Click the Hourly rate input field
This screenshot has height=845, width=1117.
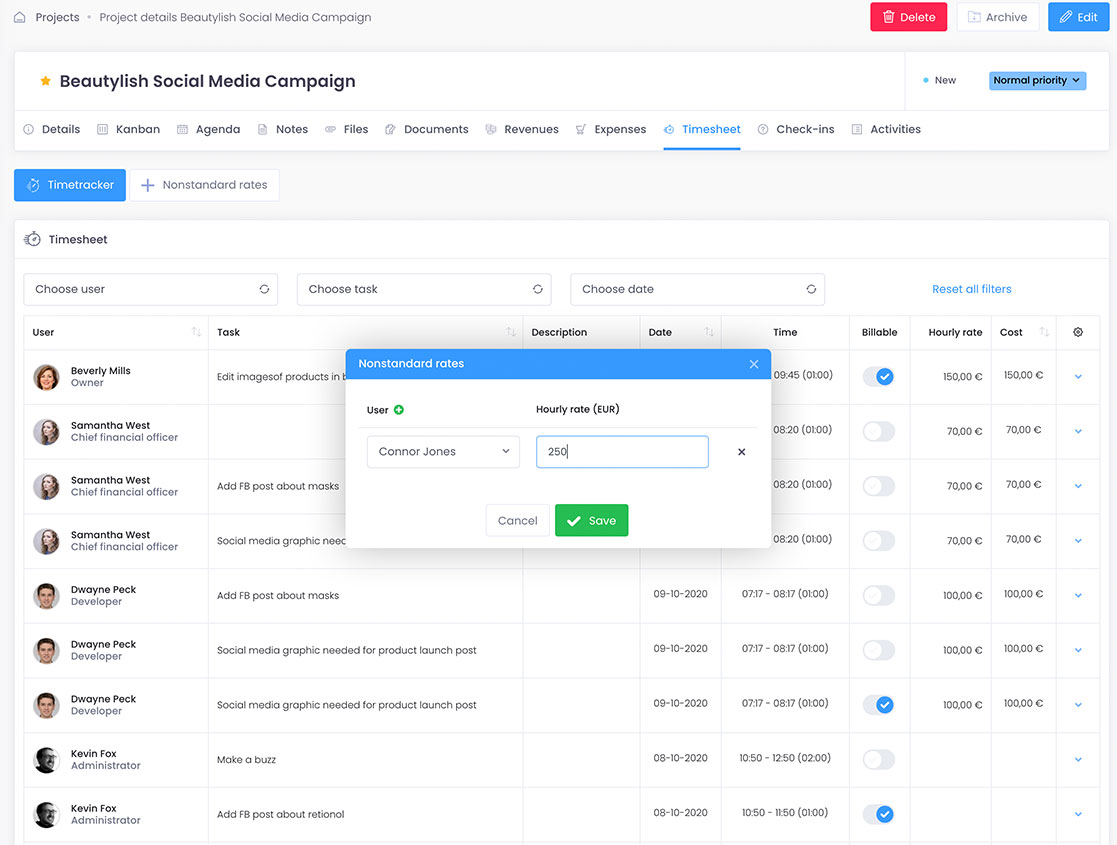coord(622,452)
